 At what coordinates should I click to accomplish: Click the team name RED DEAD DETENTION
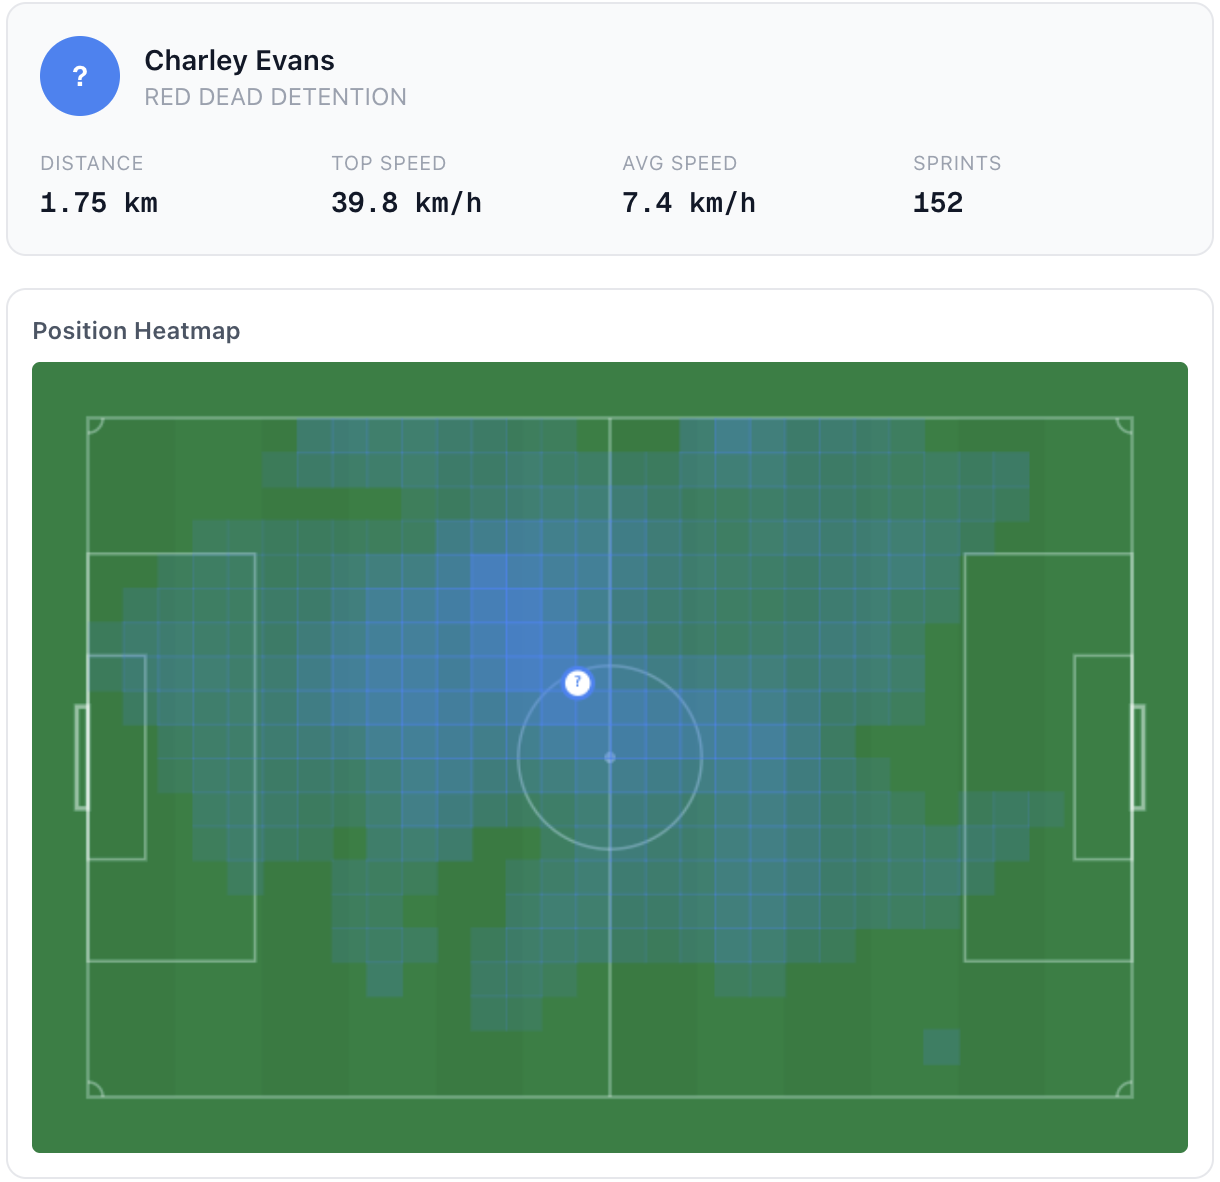(276, 97)
